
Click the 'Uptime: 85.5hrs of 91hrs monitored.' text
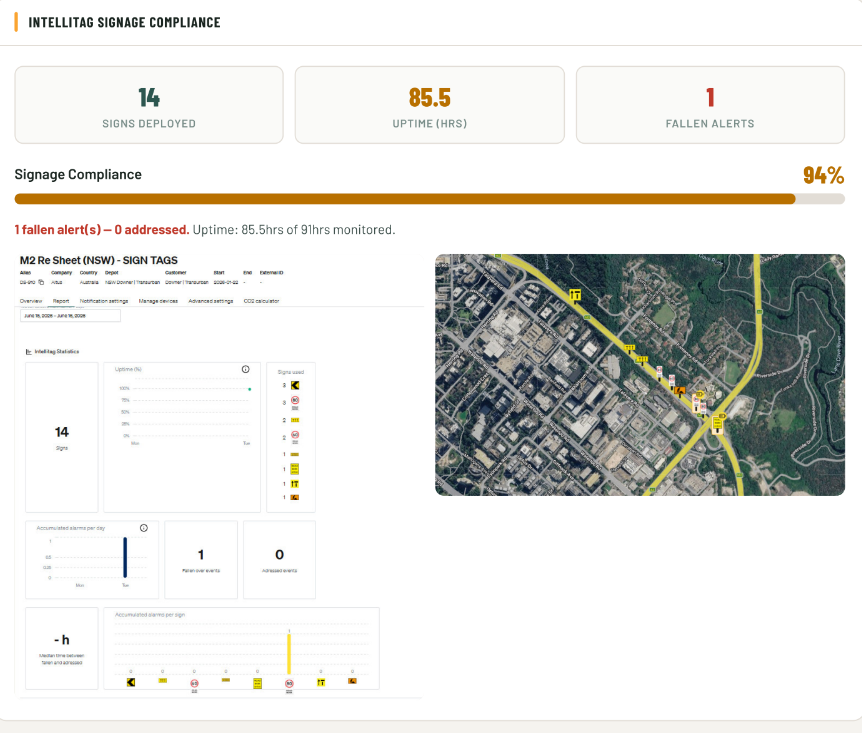coord(294,230)
